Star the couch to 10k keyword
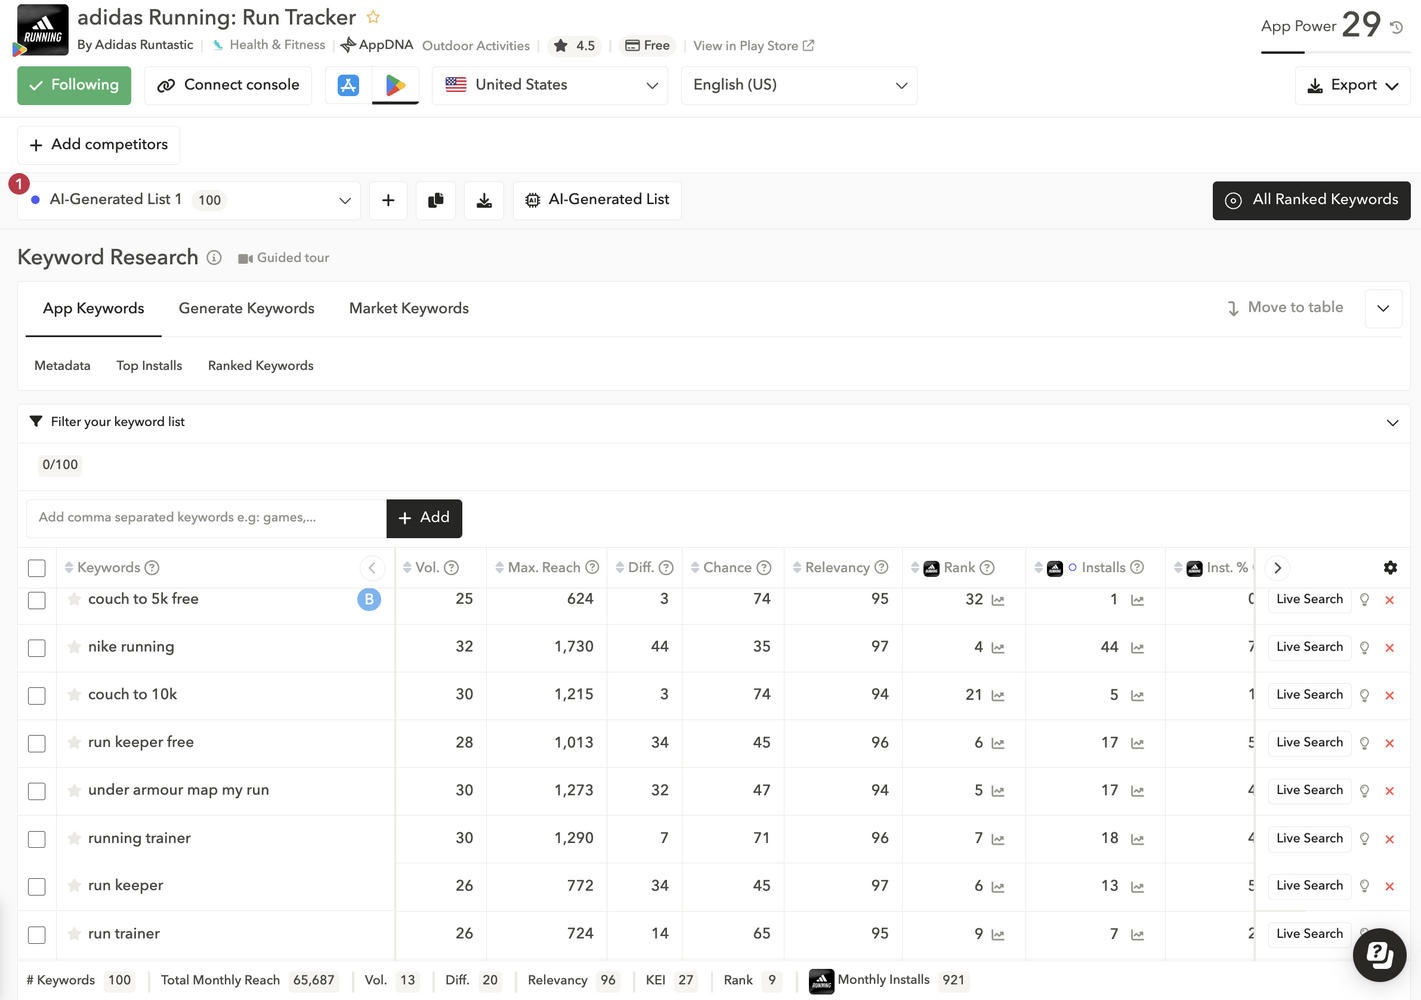The width and height of the screenshot is (1421, 1000). 74,694
